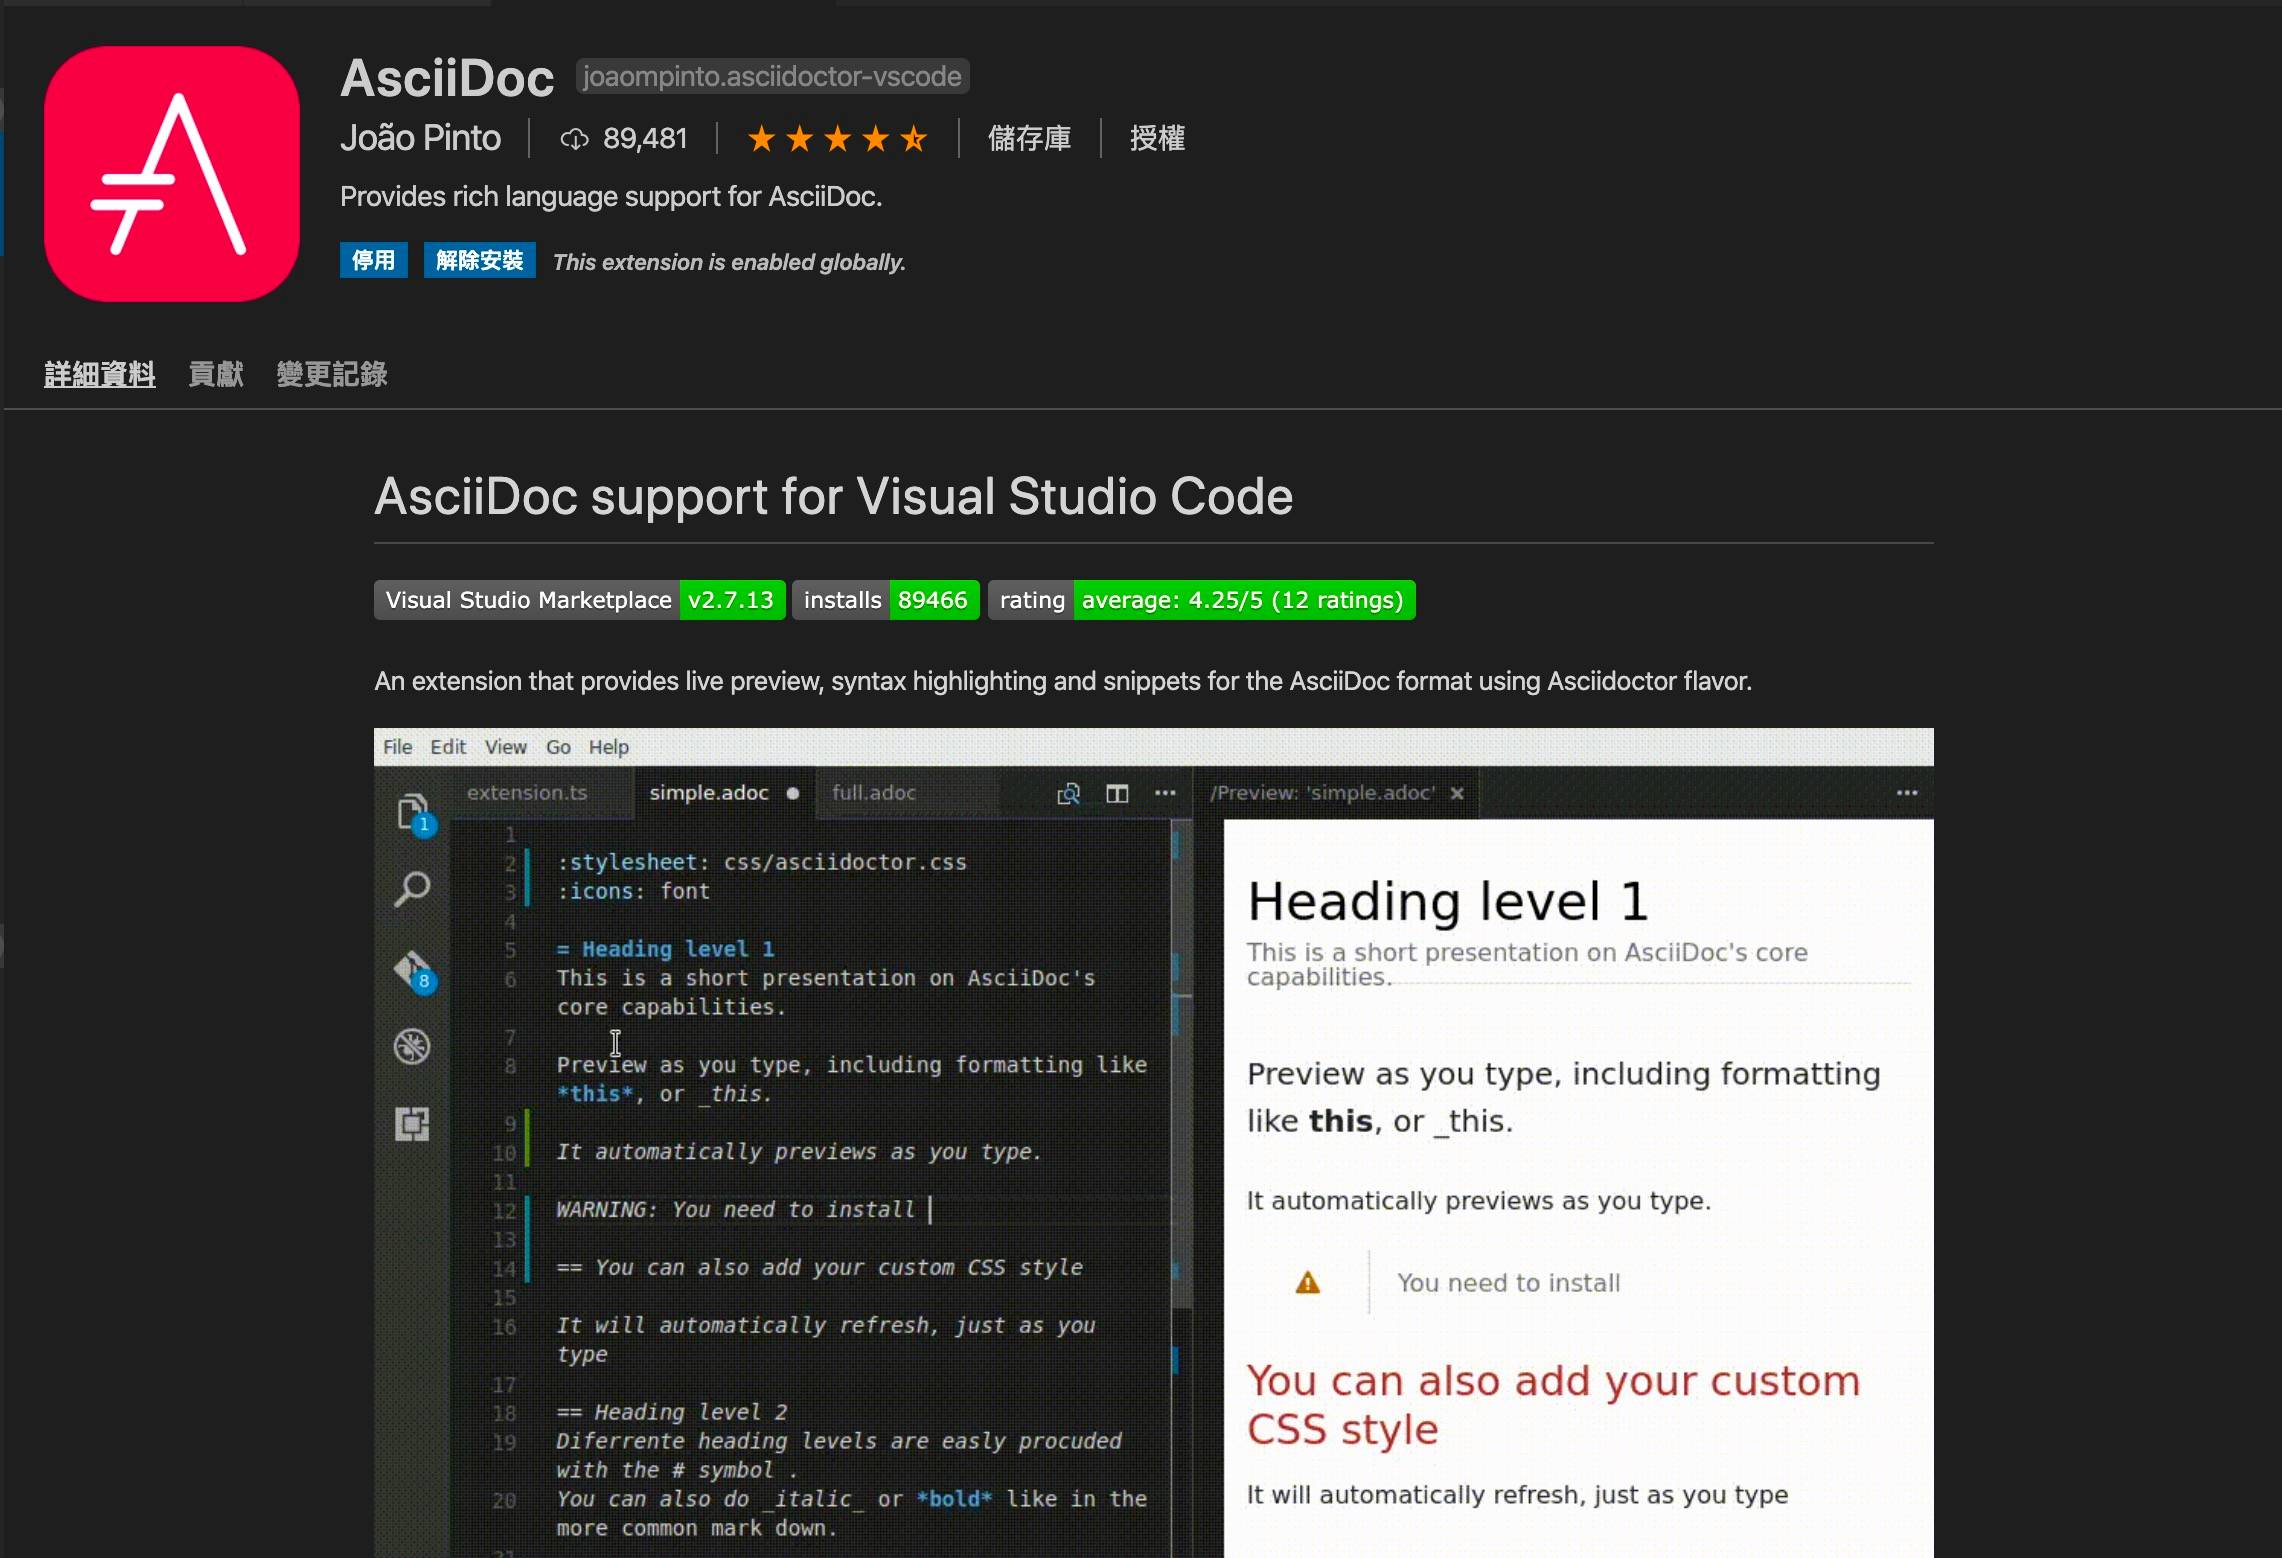Open the 儲存庫 repository link
Screen dimensions: 2282x1558
1029,138
